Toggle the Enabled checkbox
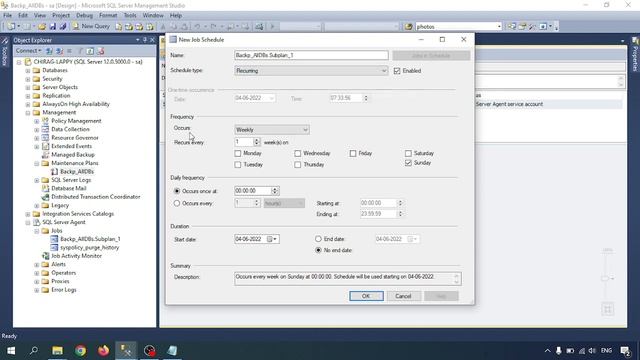Image resolution: width=640 pixels, height=360 pixels. (397, 71)
